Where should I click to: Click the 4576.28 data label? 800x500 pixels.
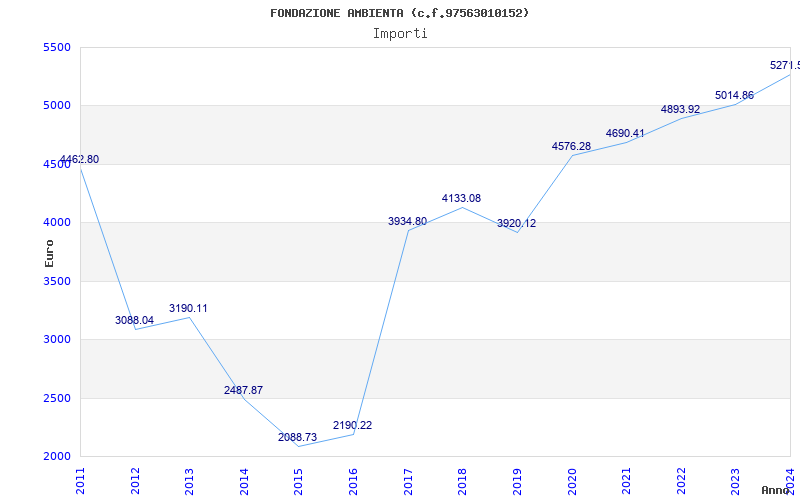click(571, 147)
